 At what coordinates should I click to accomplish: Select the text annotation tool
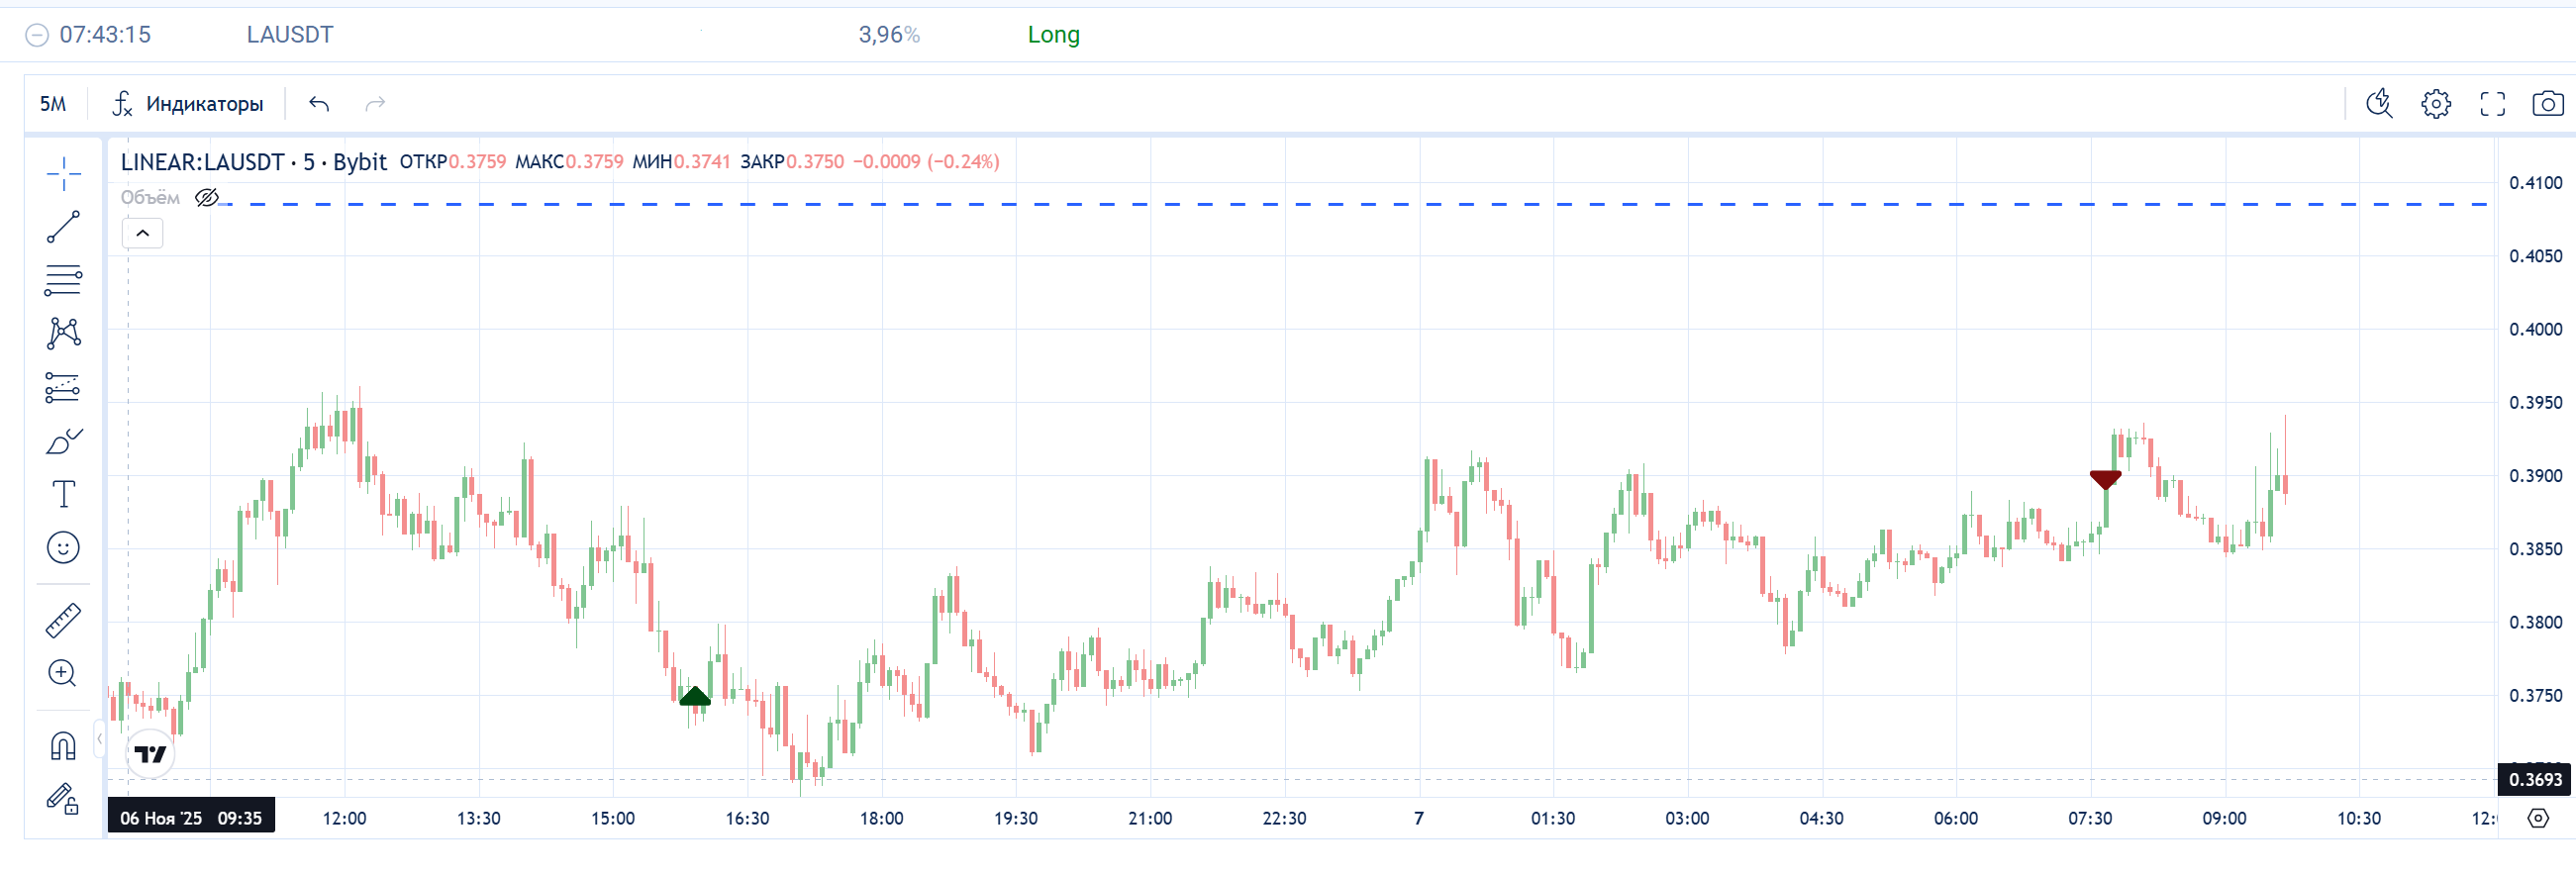63,494
